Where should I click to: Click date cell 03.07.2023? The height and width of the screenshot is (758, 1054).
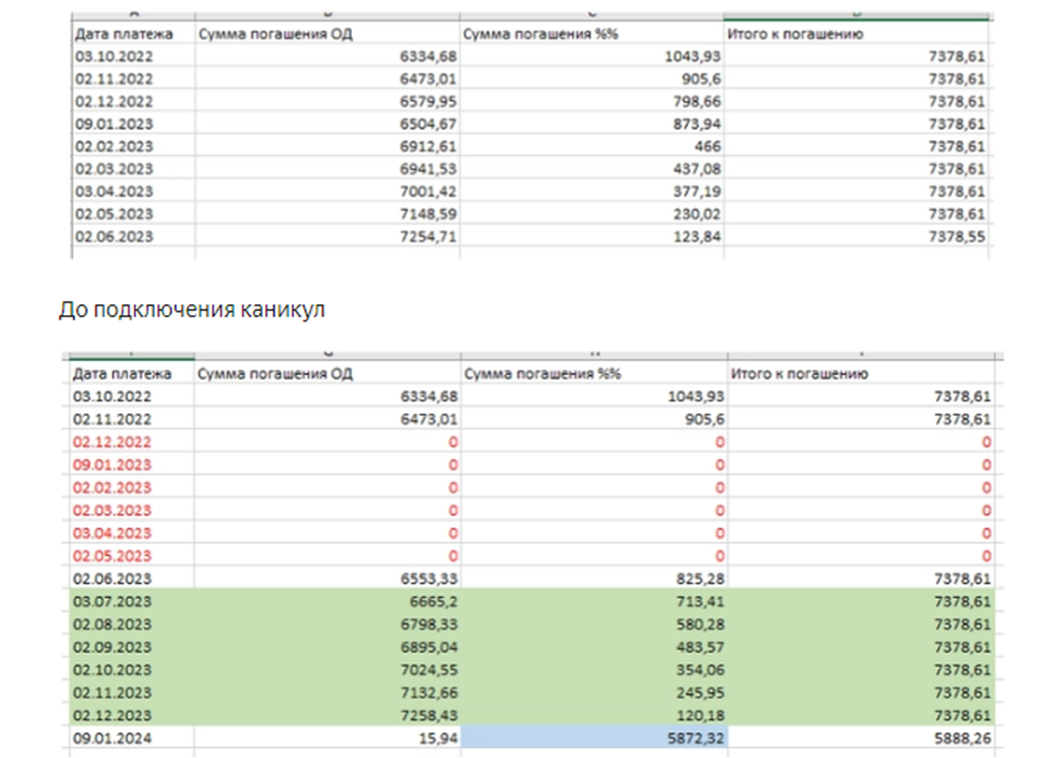pos(132,601)
